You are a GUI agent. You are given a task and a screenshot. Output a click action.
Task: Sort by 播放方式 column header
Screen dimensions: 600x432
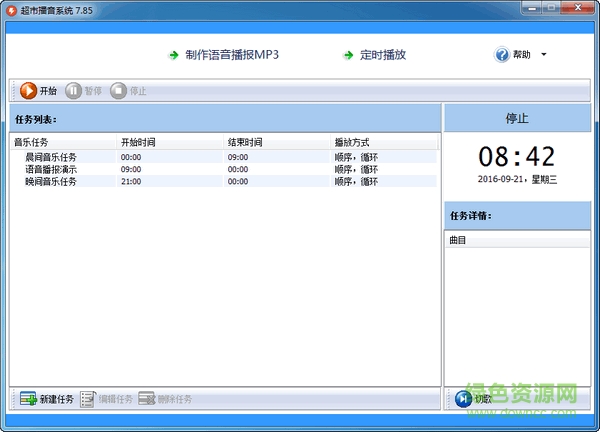point(384,142)
